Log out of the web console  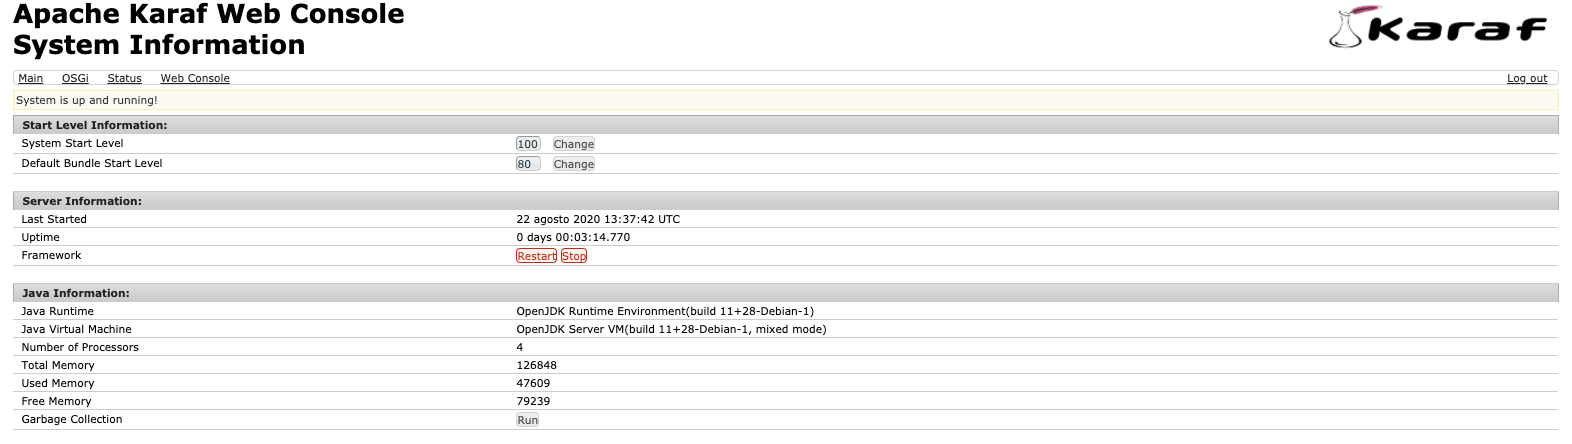pos(1527,78)
